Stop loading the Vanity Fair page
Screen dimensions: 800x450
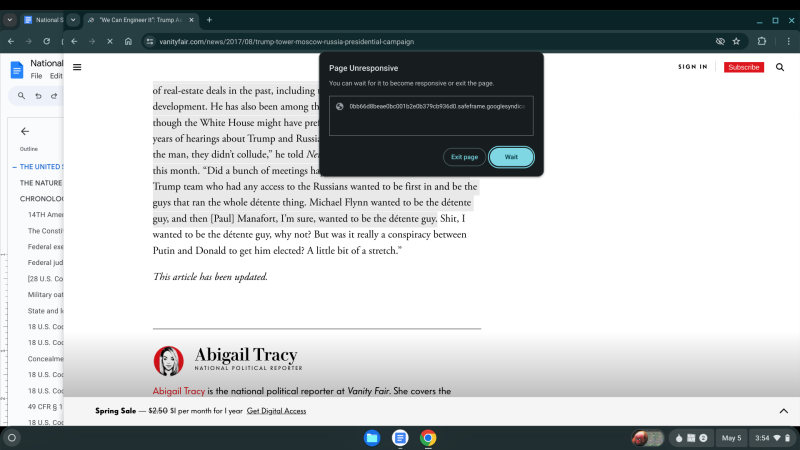(110, 41)
